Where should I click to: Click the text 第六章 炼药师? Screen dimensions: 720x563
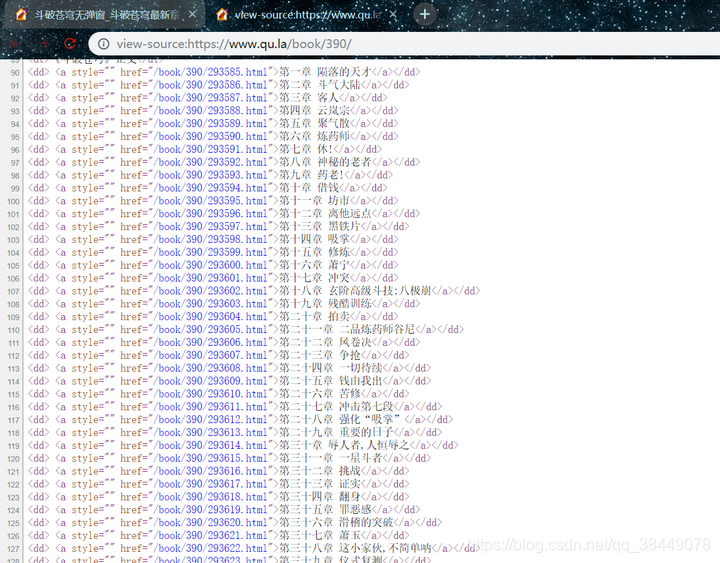point(314,136)
